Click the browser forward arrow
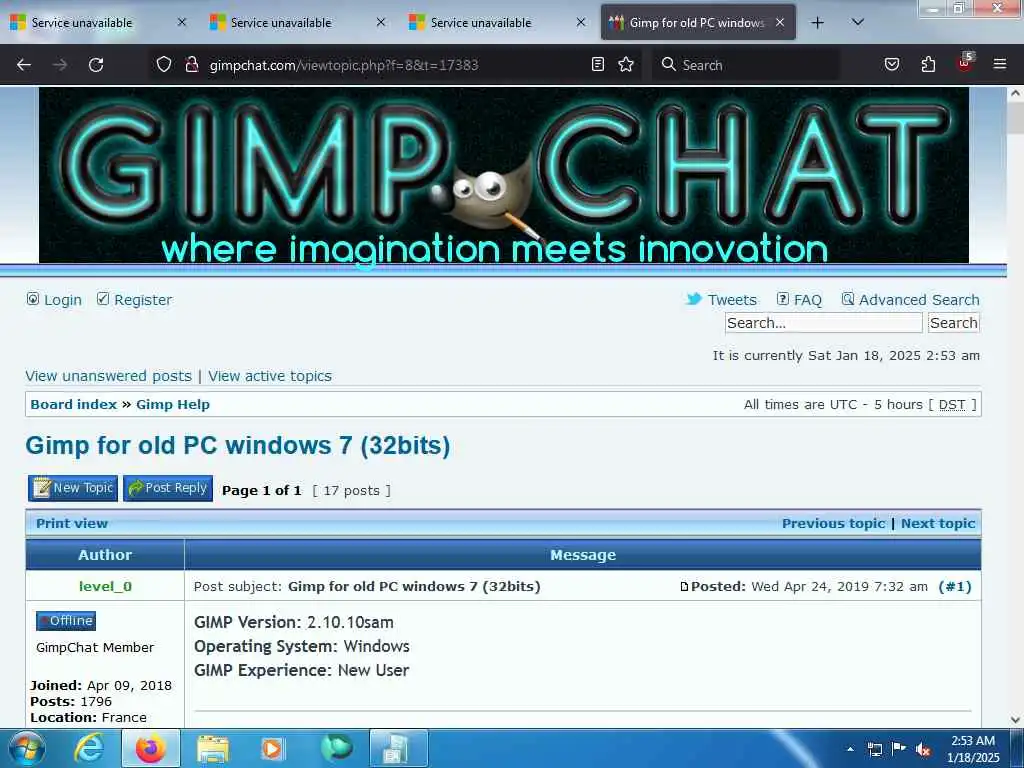Viewport: 1024px width, 768px height. click(60, 65)
